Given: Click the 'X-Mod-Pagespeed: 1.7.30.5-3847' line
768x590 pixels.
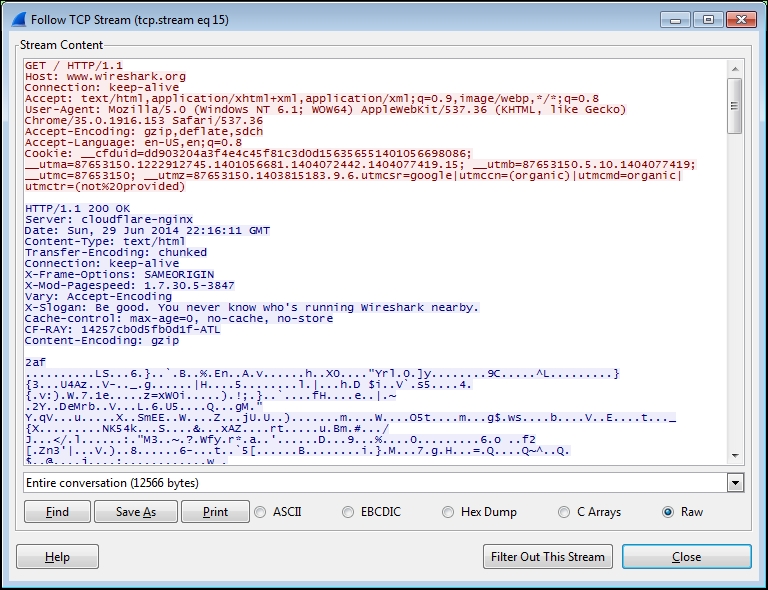Looking at the screenshot, I should pos(130,285).
